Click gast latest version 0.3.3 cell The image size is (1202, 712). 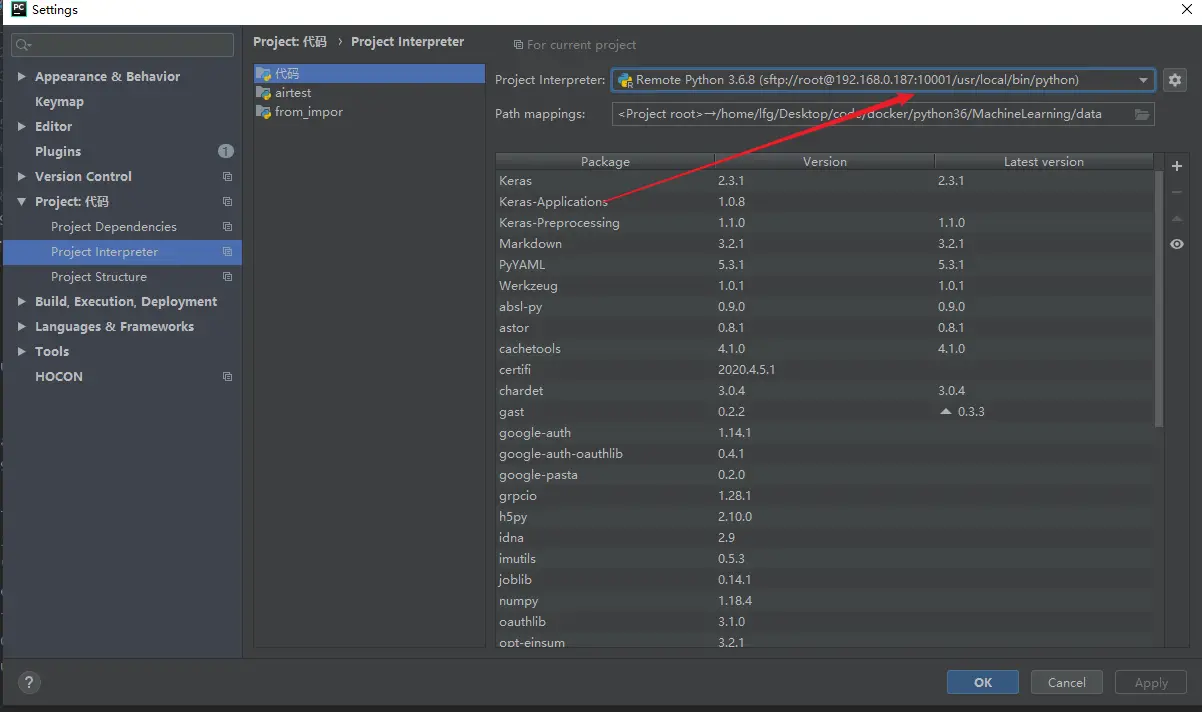tap(1044, 412)
